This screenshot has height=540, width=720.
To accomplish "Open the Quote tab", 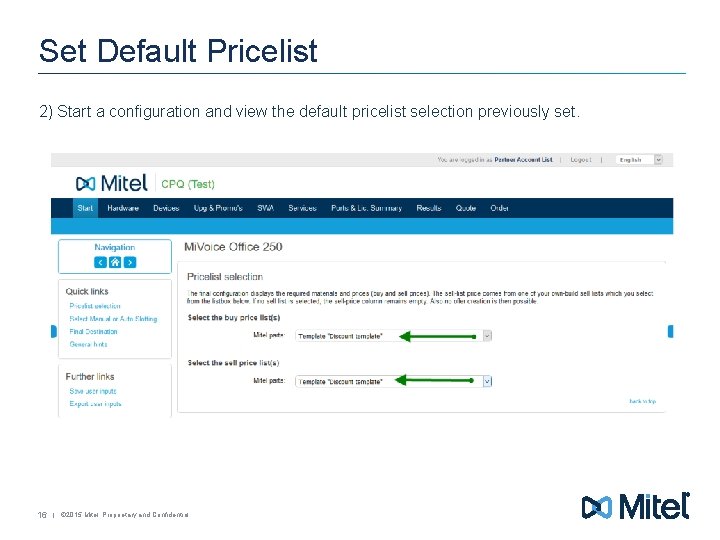I will click(466, 208).
